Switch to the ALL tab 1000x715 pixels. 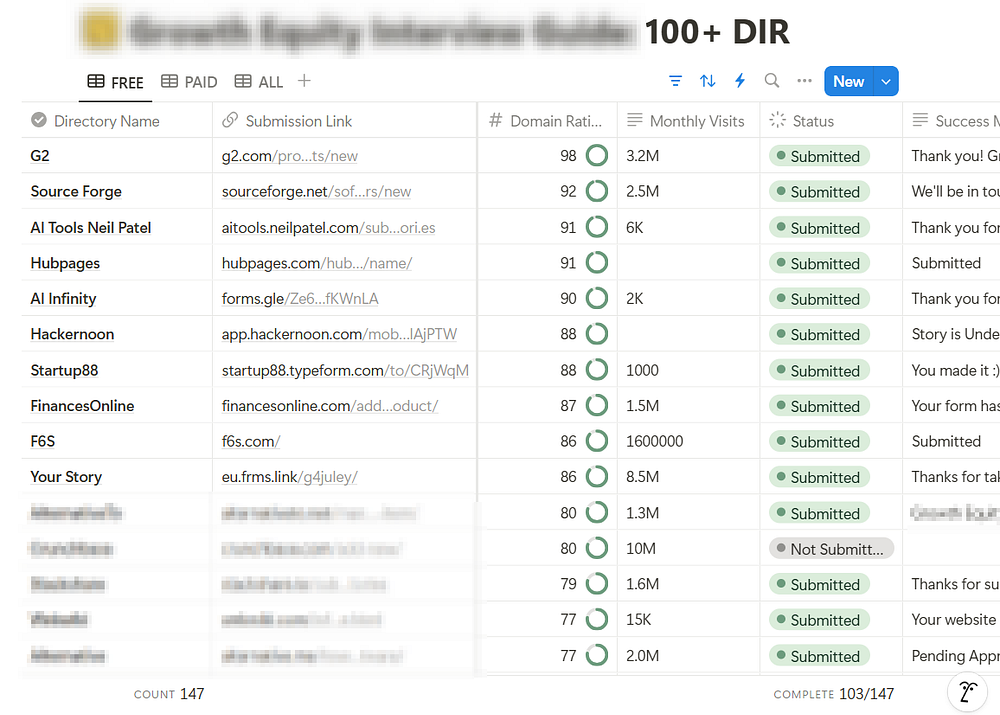259,82
